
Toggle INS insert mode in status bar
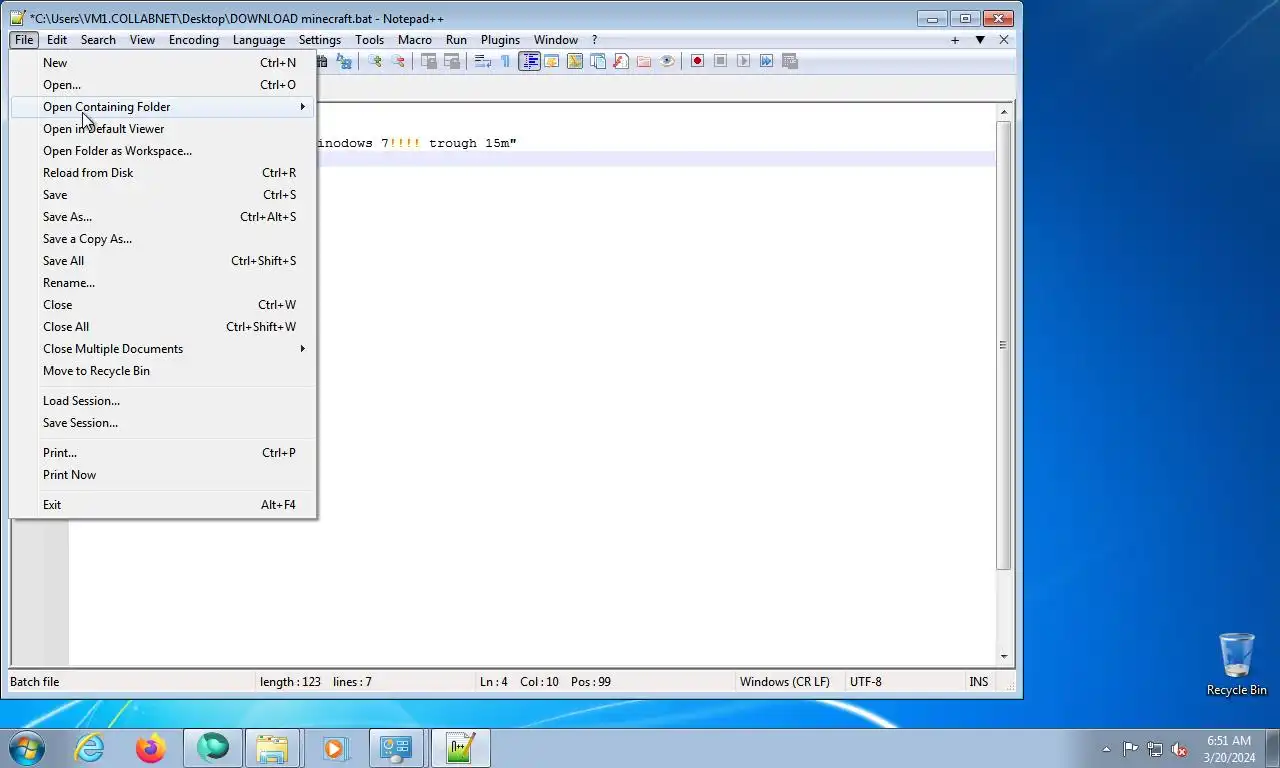click(978, 682)
